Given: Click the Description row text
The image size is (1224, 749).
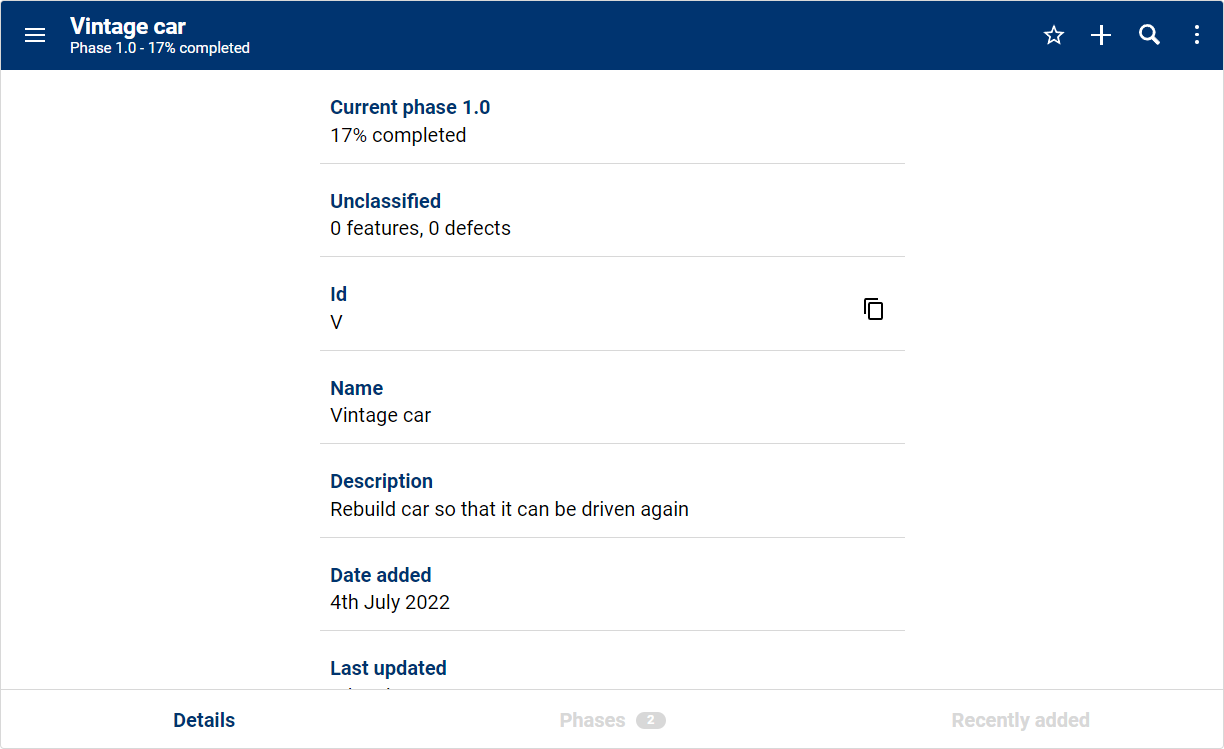Looking at the screenshot, I should click(509, 509).
